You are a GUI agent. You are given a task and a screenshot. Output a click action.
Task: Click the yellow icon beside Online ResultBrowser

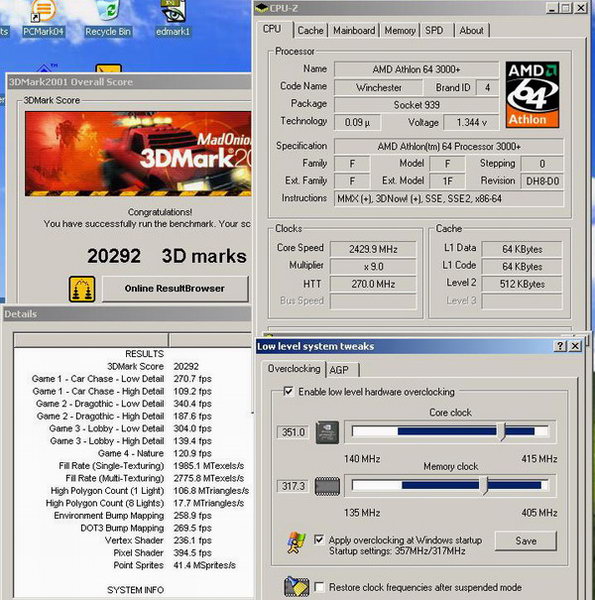pos(82,289)
